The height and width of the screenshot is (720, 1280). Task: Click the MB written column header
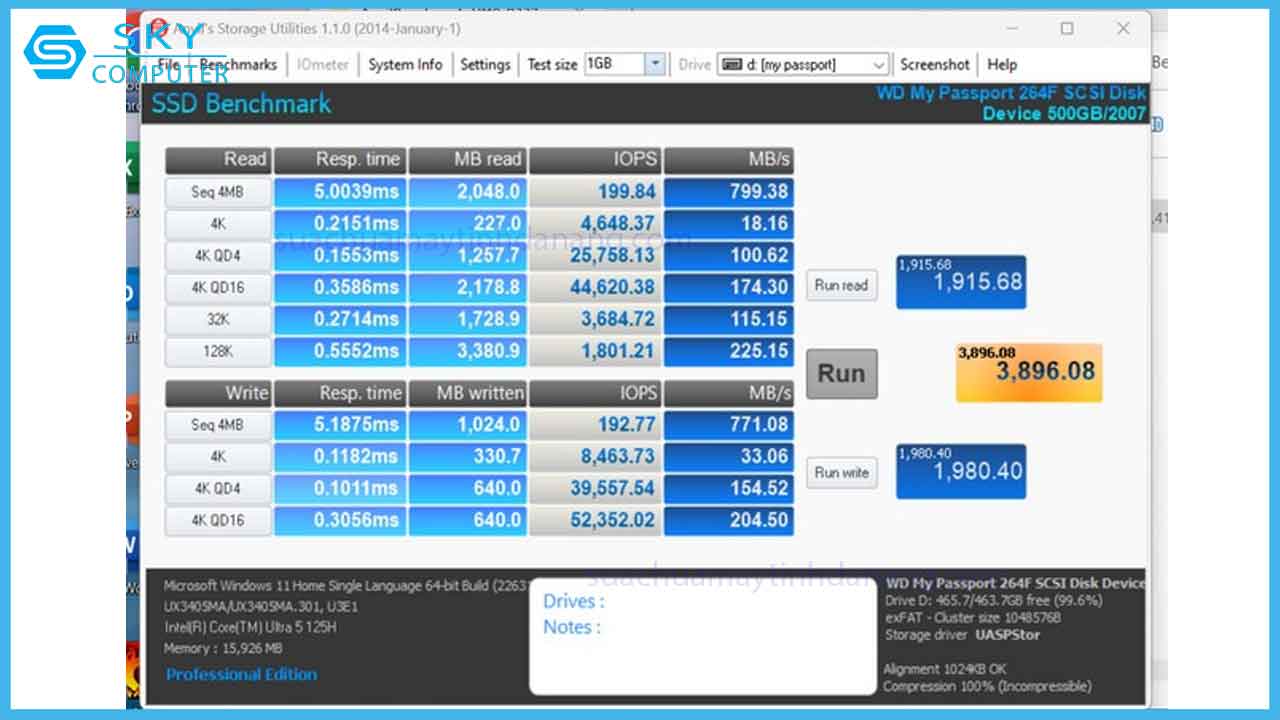pyautogui.click(x=467, y=393)
